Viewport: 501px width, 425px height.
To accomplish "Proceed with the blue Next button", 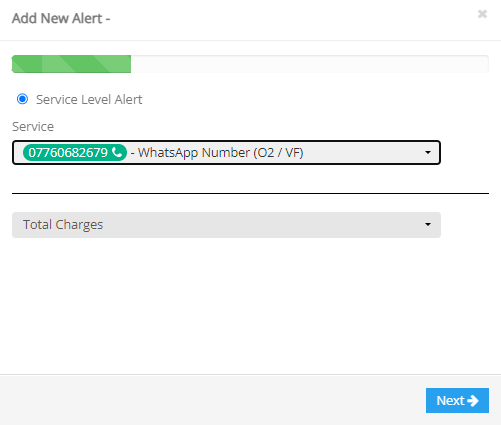I will (457, 400).
